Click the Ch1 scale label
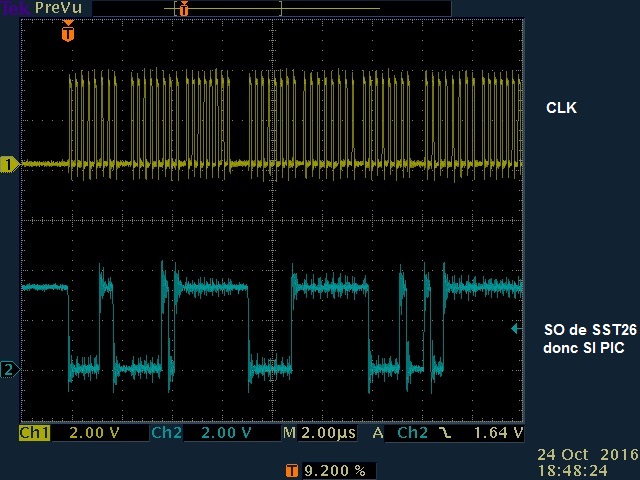 35,433
